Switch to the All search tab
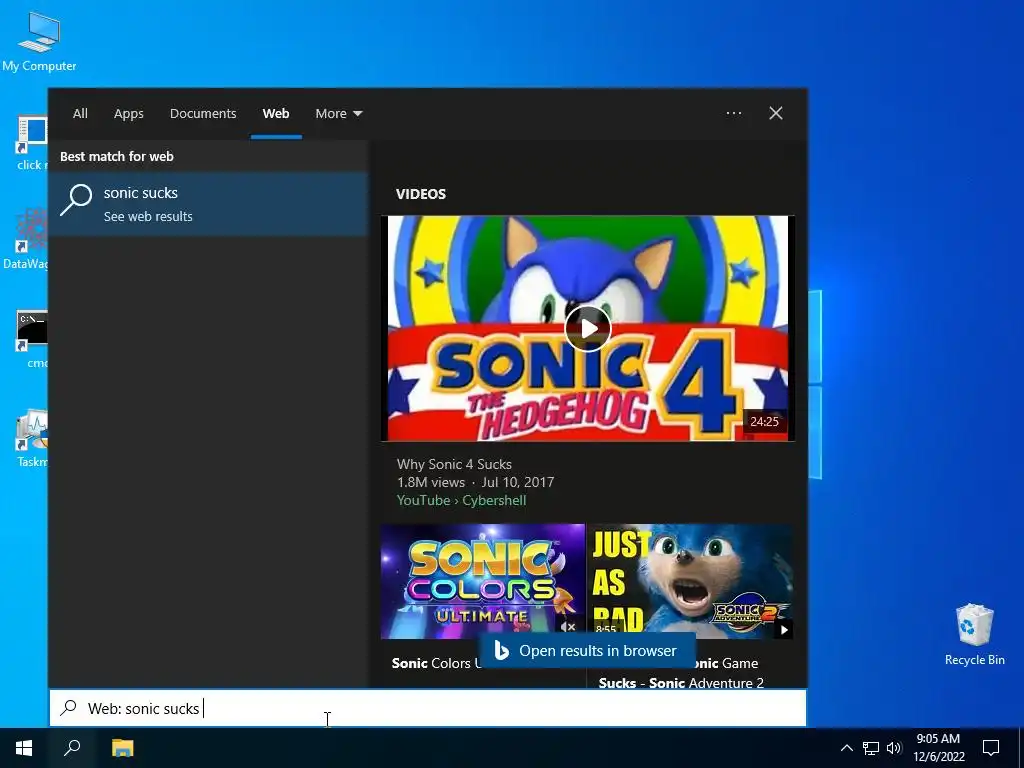This screenshot has width=1024, height=768. click(80, 114)
